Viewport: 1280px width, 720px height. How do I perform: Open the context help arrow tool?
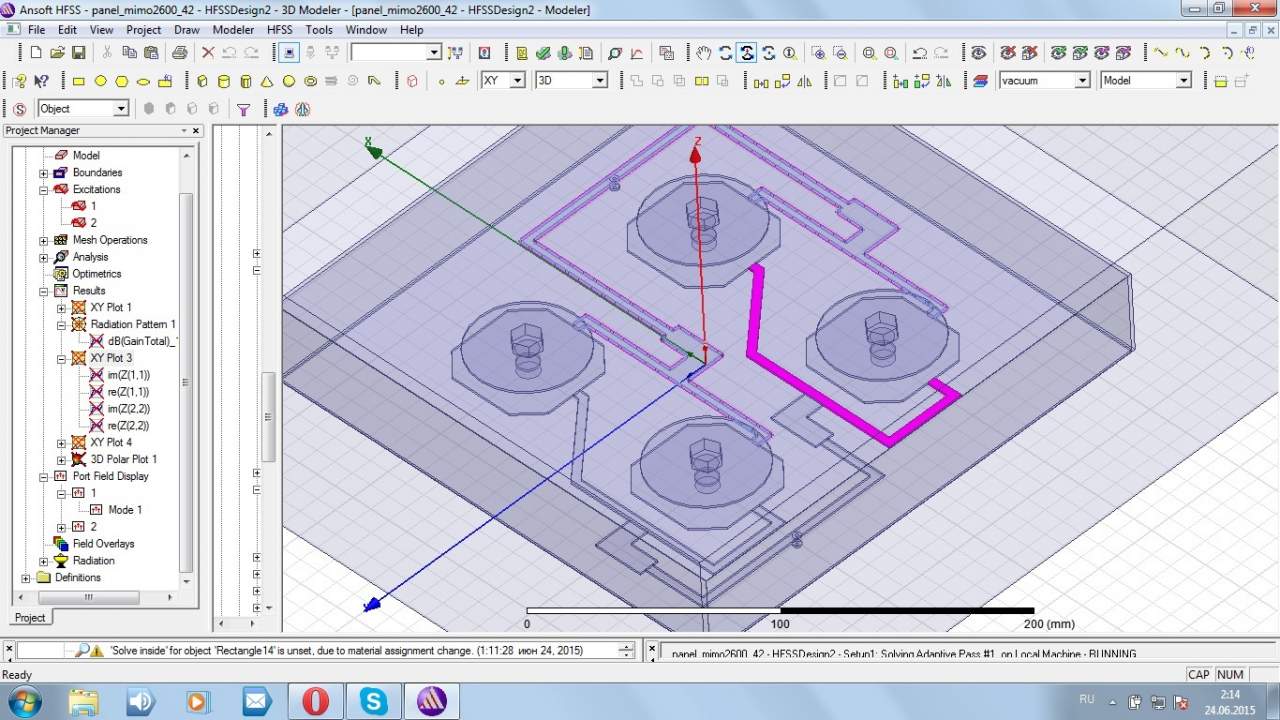[x=41, y=81]
